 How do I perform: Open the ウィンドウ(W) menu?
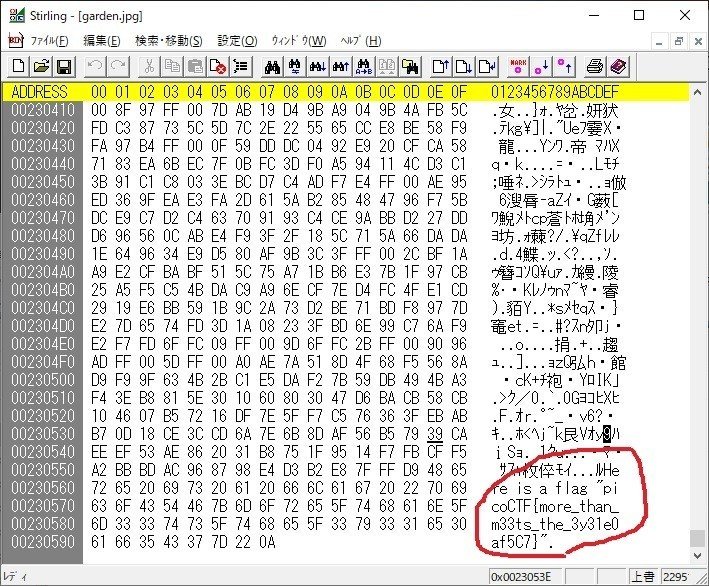pyautogui.click(x=299, y=41)
